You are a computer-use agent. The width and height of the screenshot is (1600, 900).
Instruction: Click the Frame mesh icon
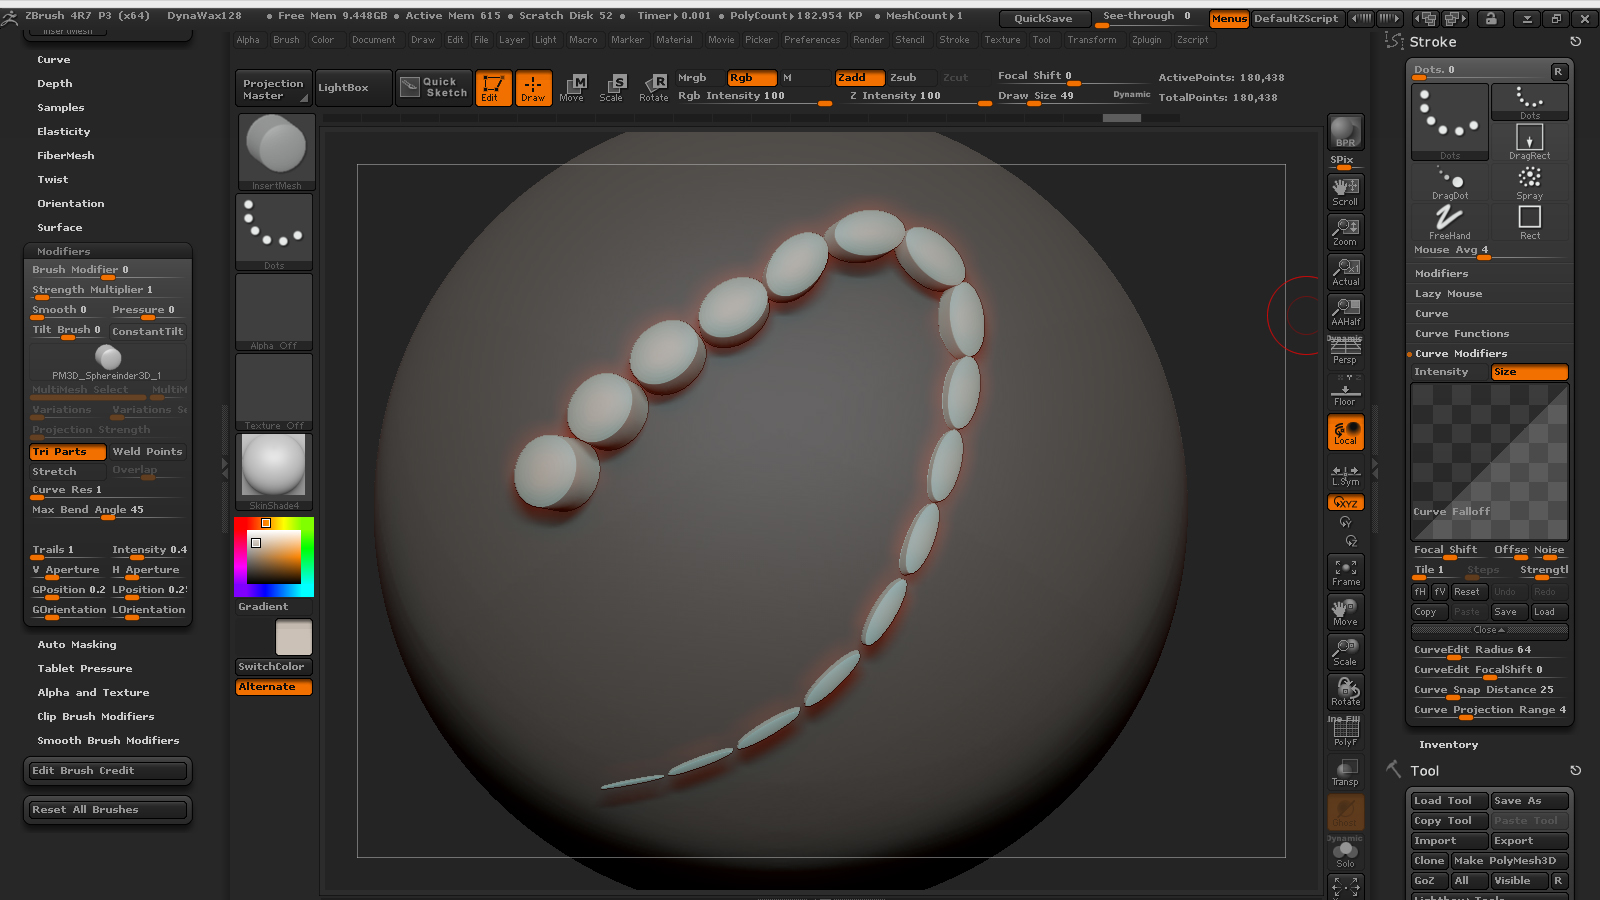coord(1345,572)
